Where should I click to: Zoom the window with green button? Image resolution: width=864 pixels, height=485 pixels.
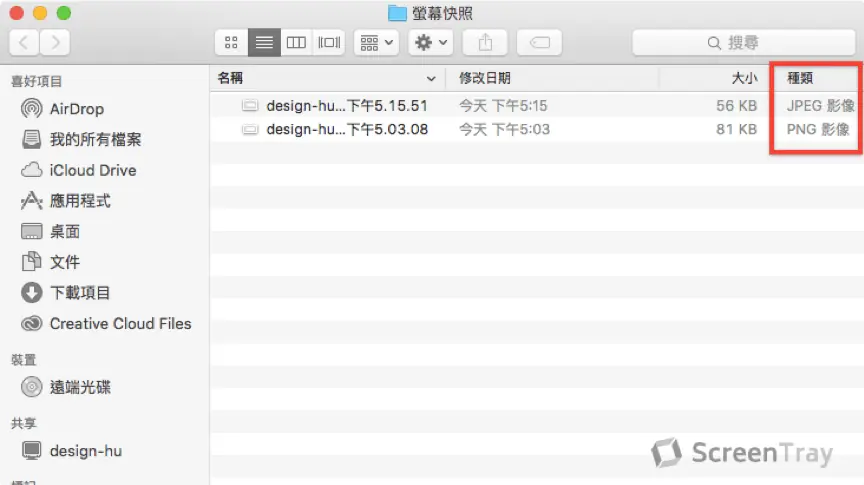pos(64,13)
